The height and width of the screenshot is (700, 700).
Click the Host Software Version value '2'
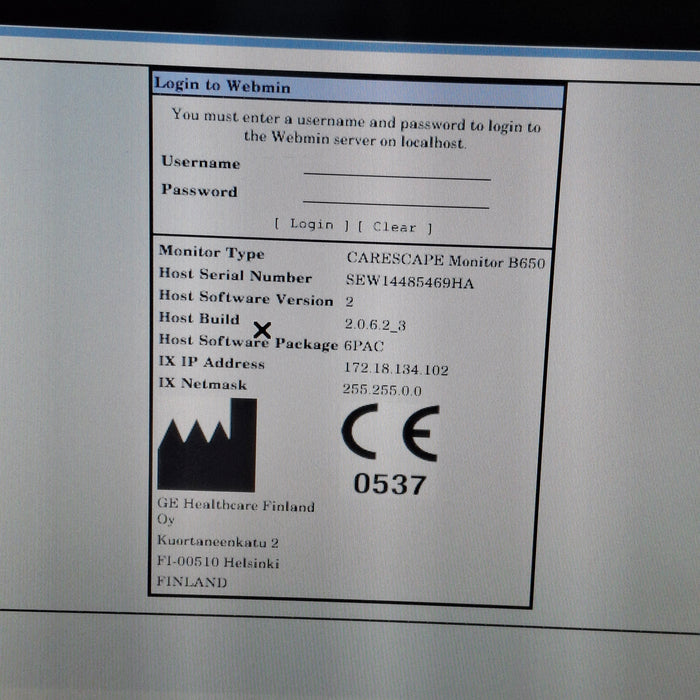coord(349,302)
